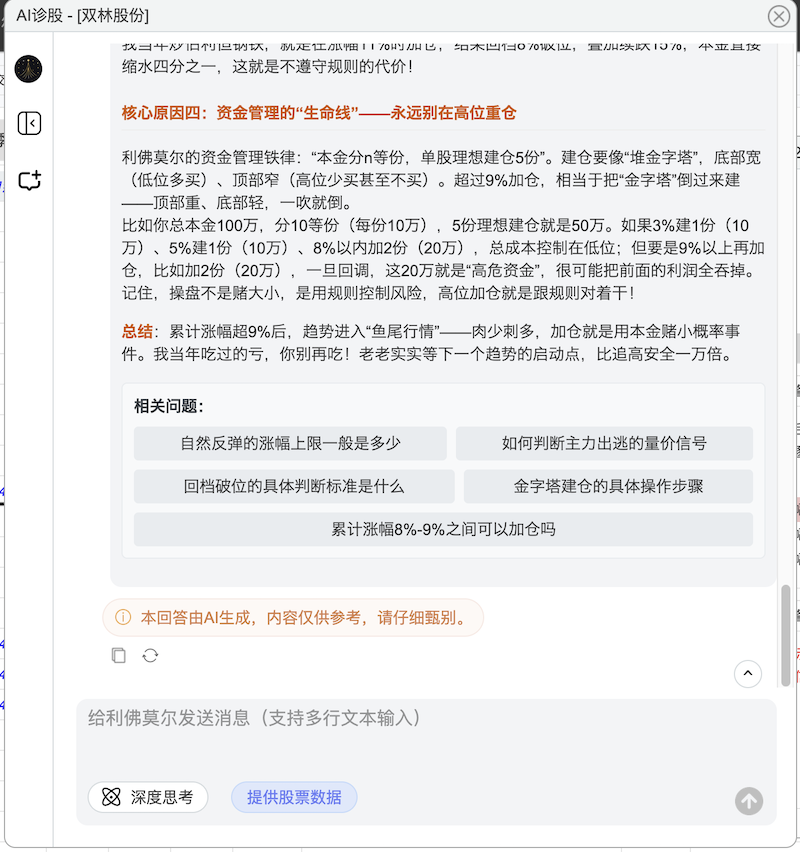Regenerate the AI answer
The height and width of the screenshot is (852, 800).
pyautogui.click(x=150, y=656)
